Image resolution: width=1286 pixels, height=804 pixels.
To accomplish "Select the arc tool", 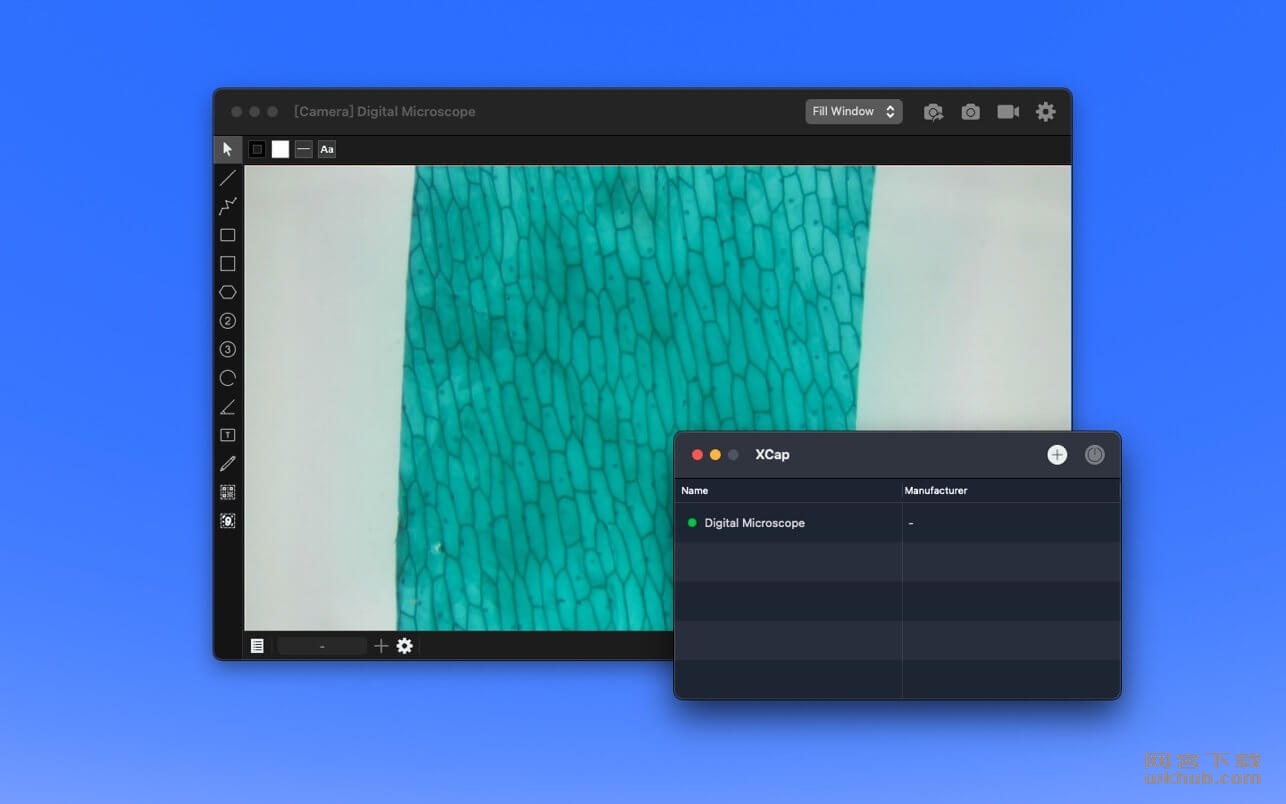I will click(228, 378).
